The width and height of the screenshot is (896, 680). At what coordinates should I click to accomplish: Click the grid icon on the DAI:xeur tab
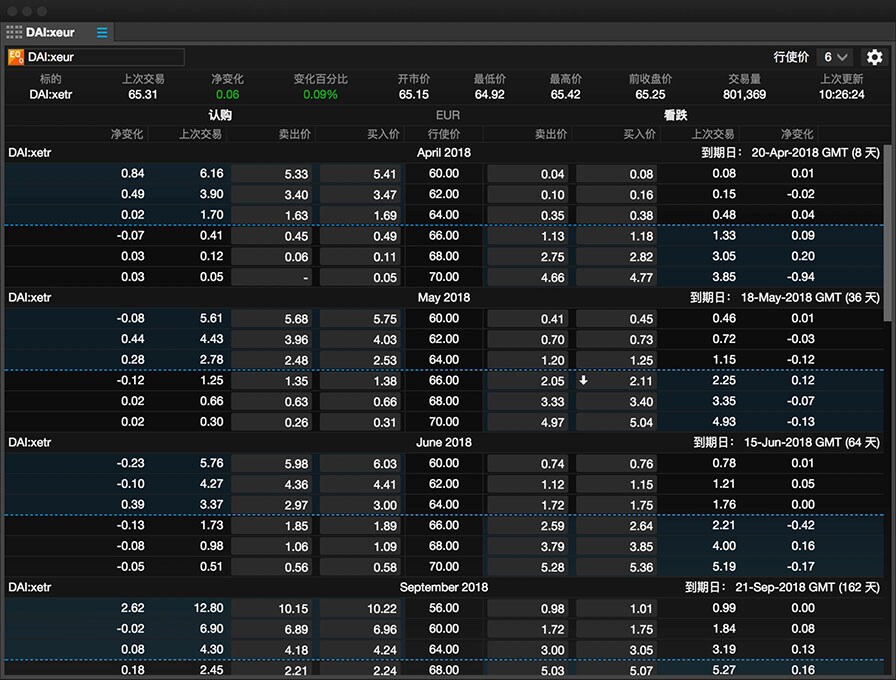[14, 31]
